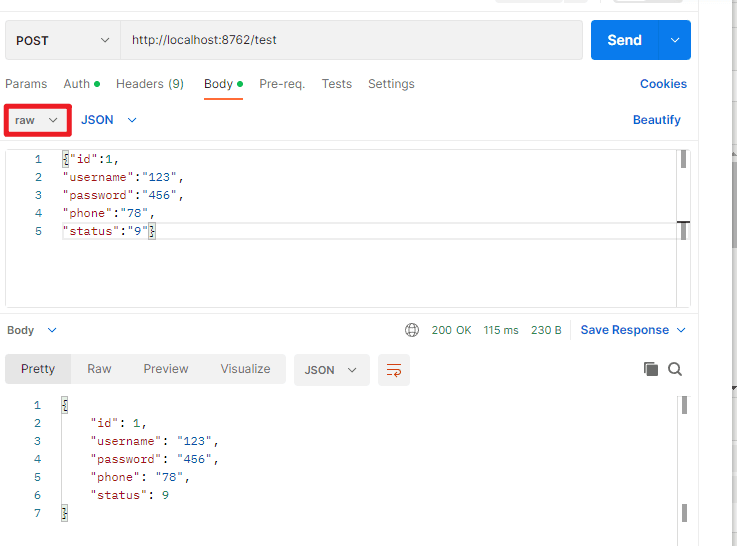Click the Send request button
This screenshot has width=737, height=546.
coord(625,40)
